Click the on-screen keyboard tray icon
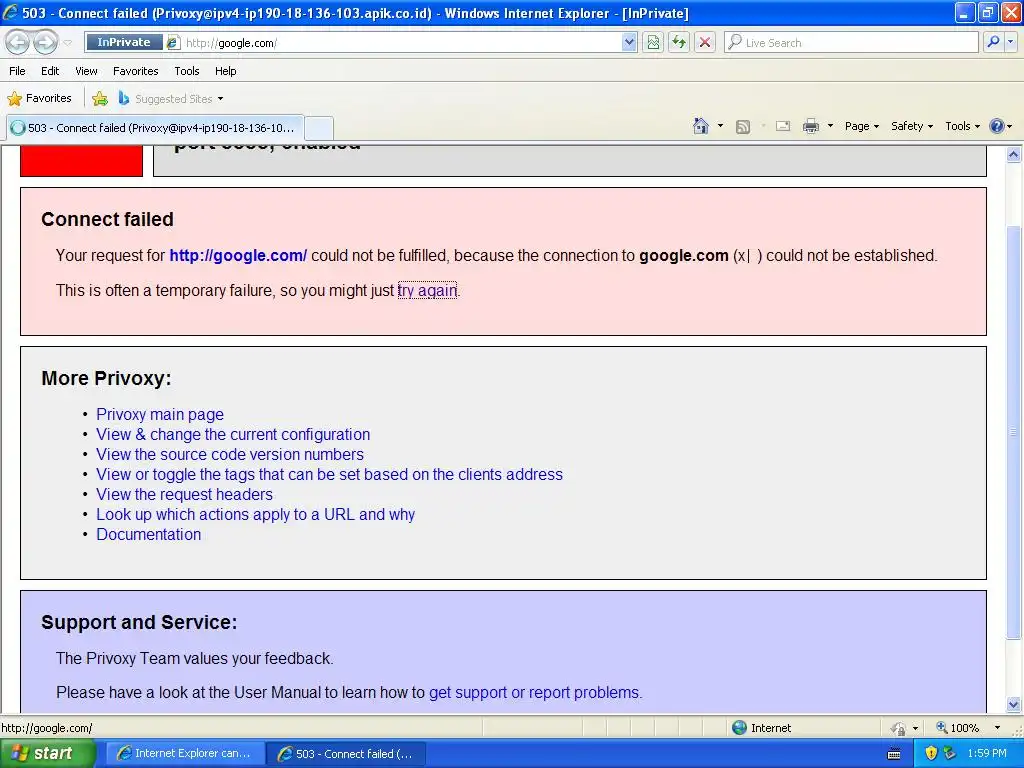 [x=894, y=754]
